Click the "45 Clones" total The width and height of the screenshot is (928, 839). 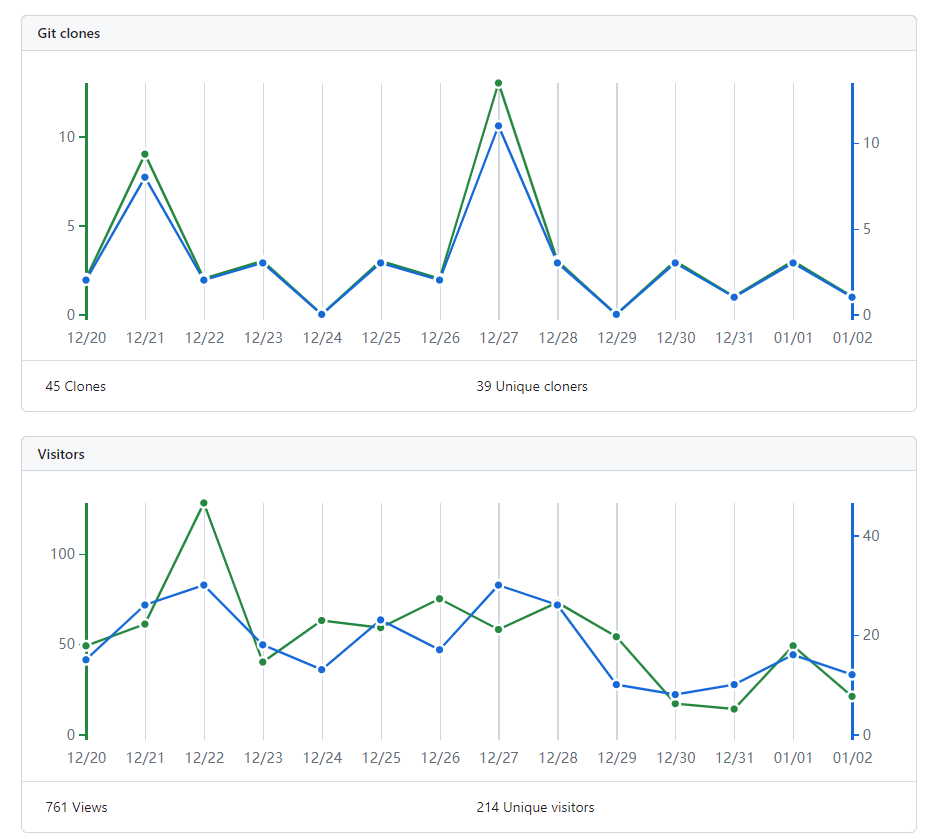click(76, 386)
